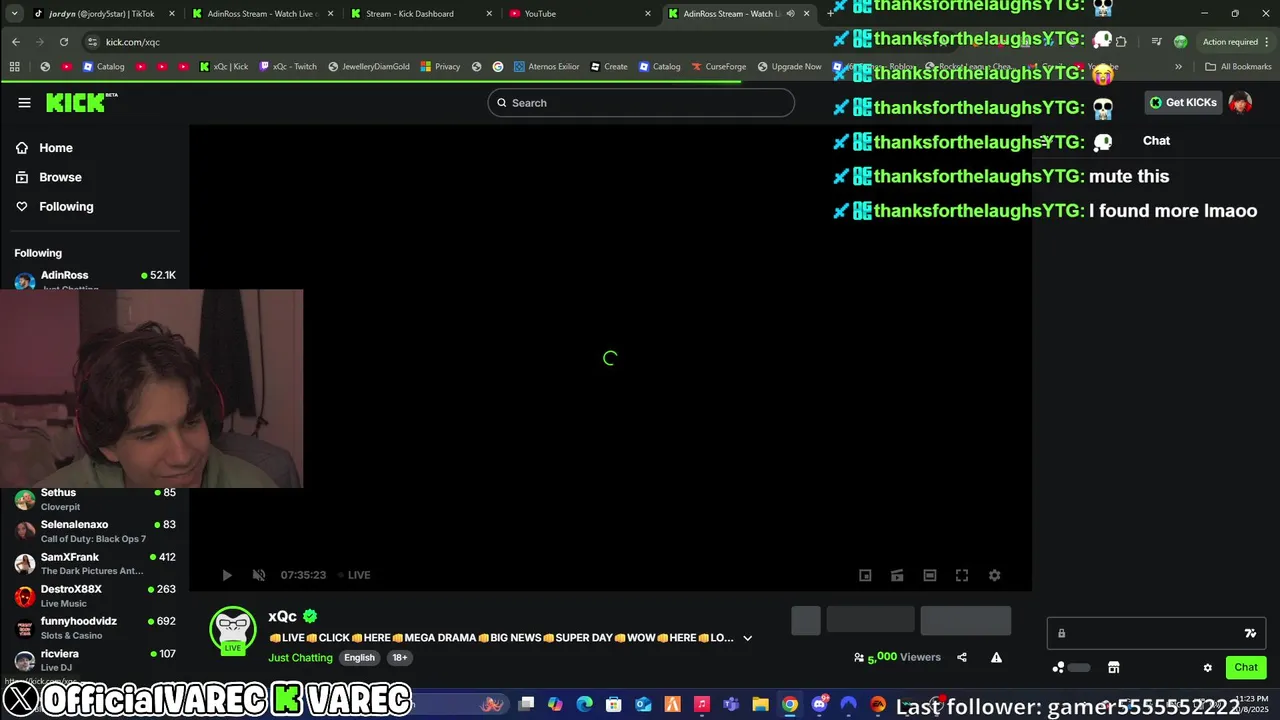This screenshot has width=1280, height=720.
Task: Go back in browser history
Action: [15, 42]
